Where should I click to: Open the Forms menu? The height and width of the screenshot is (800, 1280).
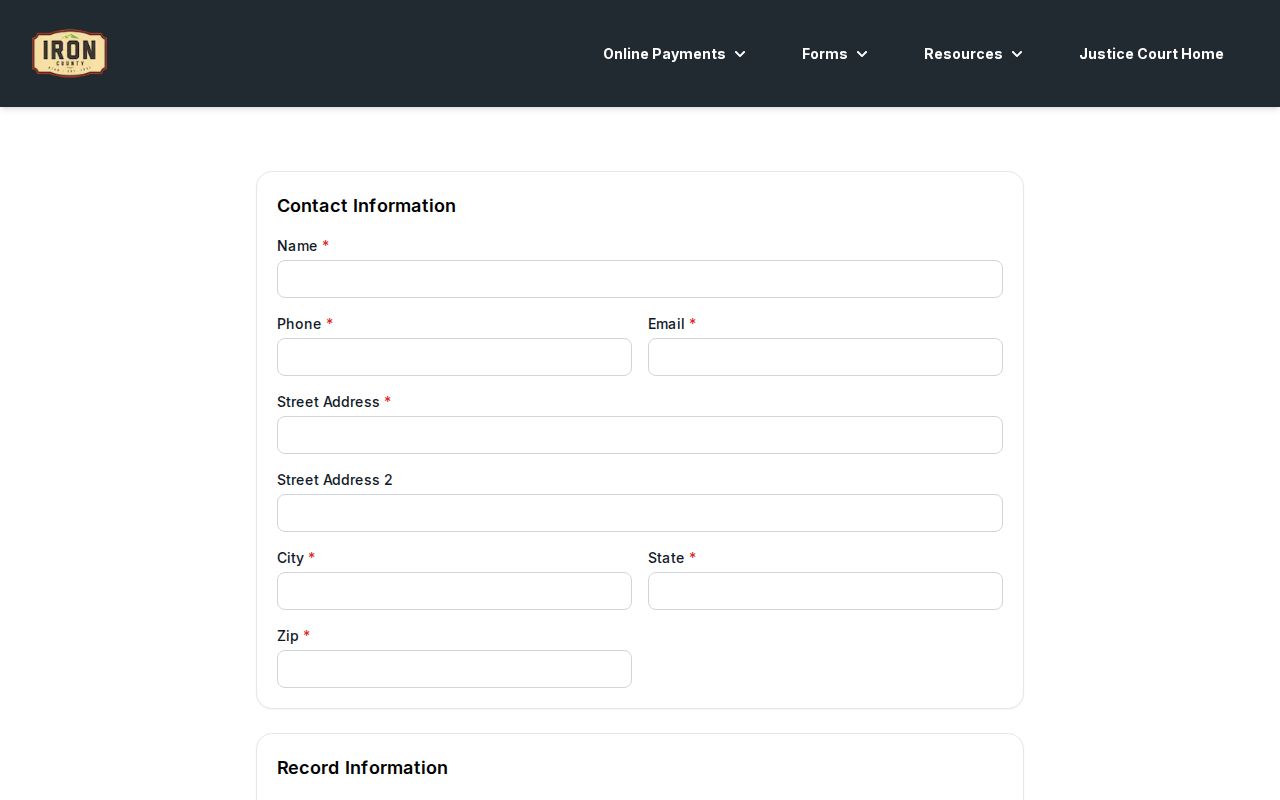pyautogui.click(x=834, y=54)
